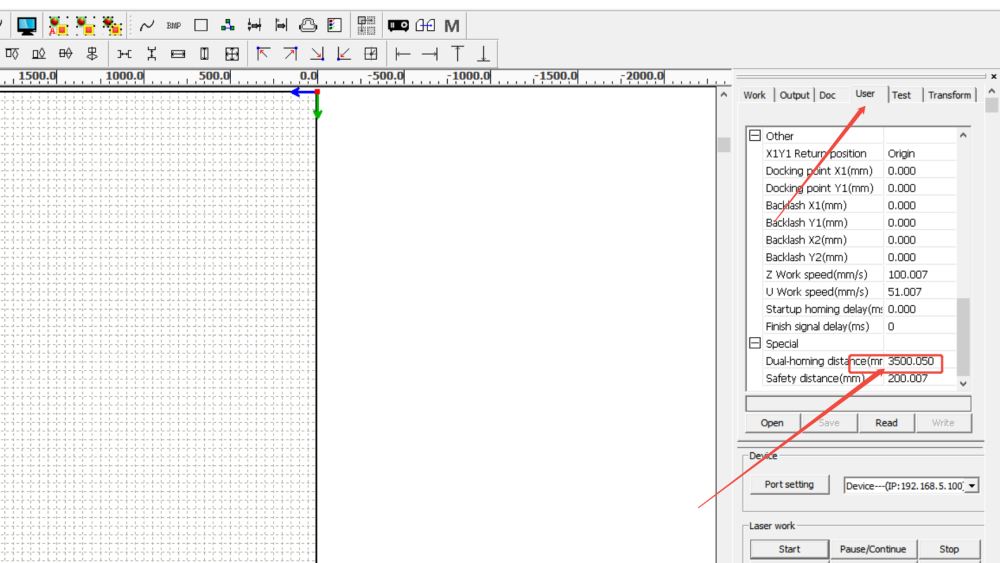Click the split page icon beside the M
Screen dimensions: 1000x563
[425, 26]
